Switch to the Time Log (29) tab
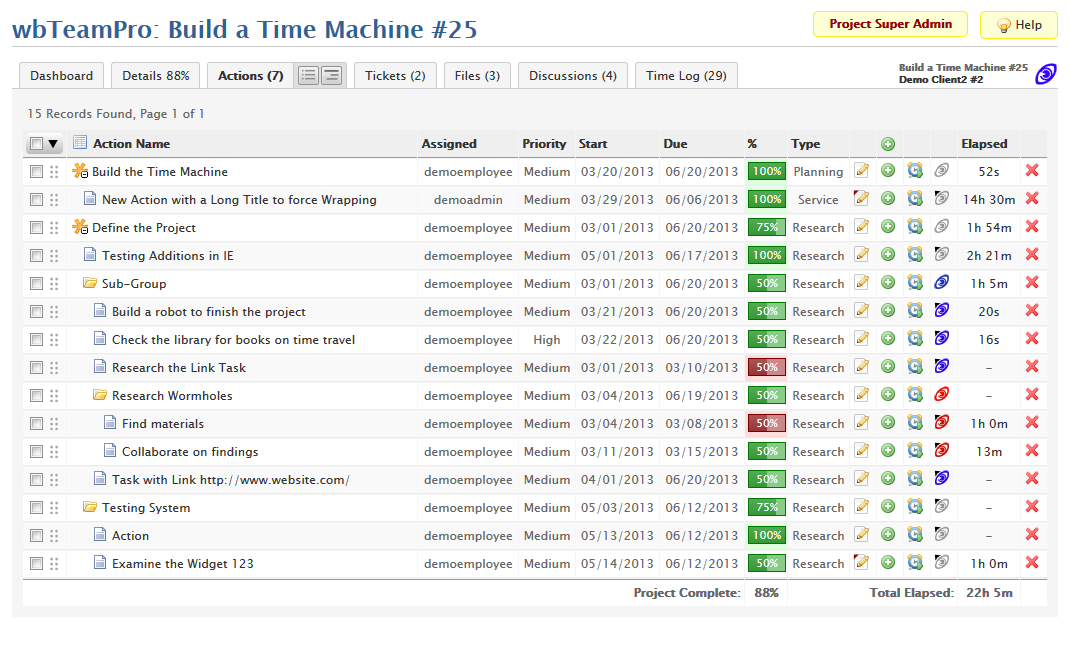Image resolution: width=1069 pixels, height=665 pixels. (686, 76)
